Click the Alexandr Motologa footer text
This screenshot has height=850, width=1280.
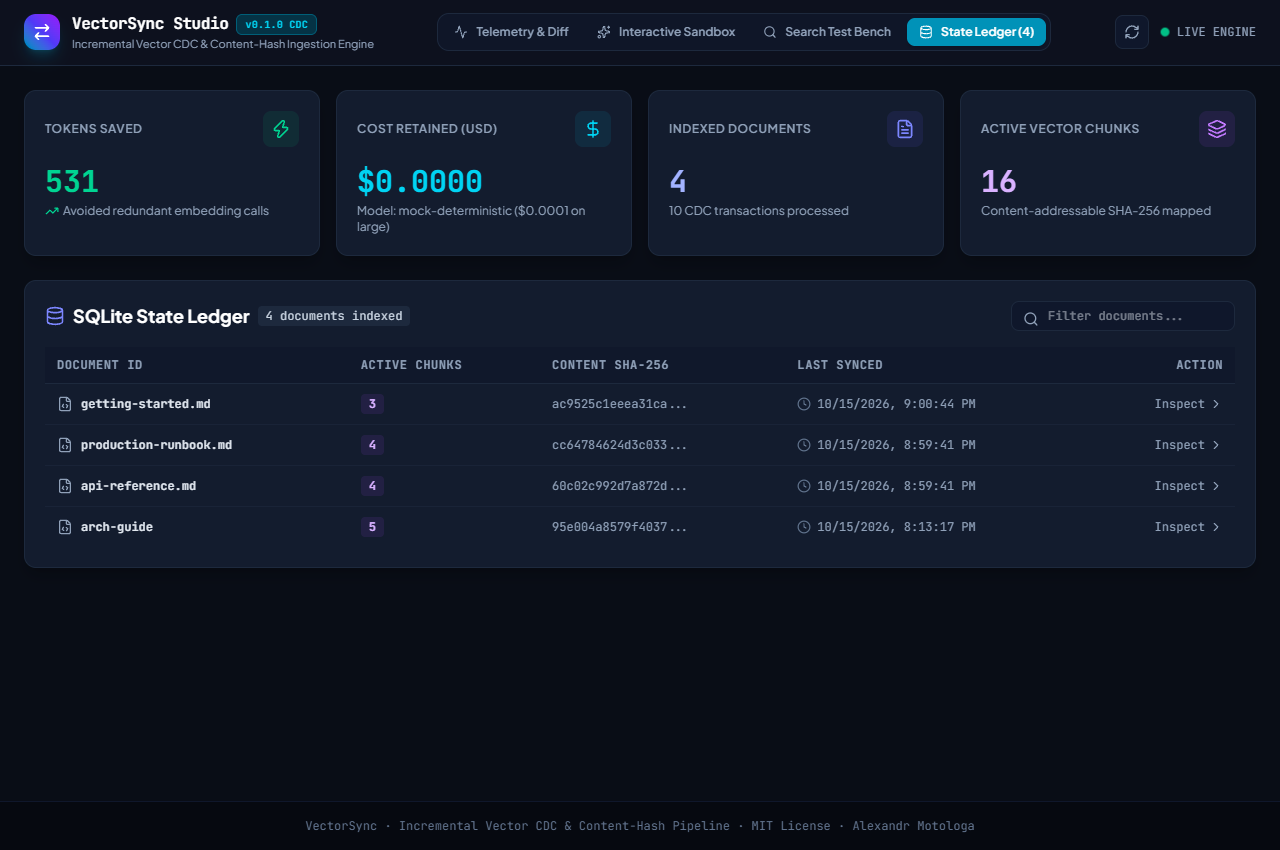click(x=913, y=826)
